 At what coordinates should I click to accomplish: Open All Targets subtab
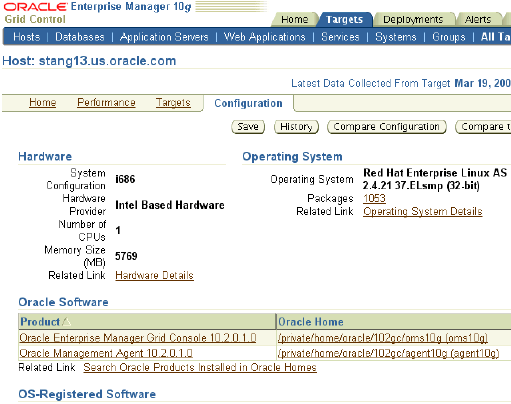pyautogui.click(x=496, y=37)
